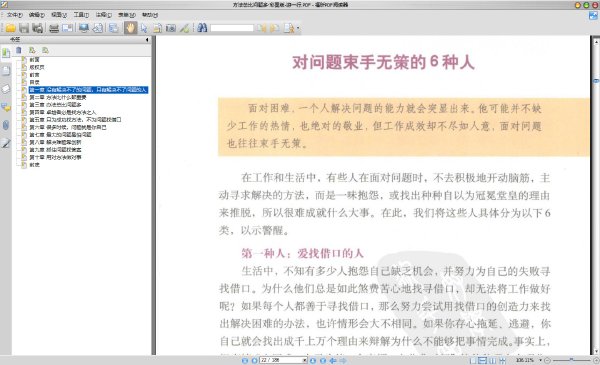Jump to the first page
Screen dimensions: 600x365
click(245, 360)
